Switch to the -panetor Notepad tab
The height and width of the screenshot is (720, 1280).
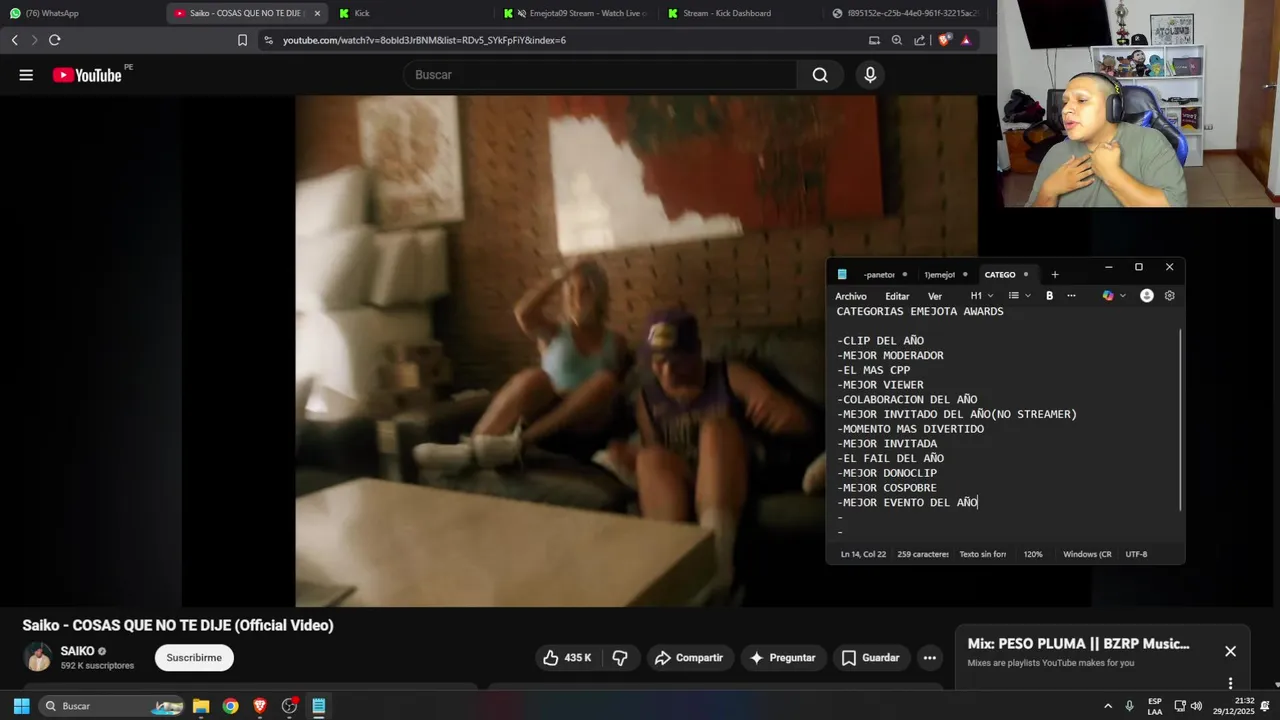884,274
